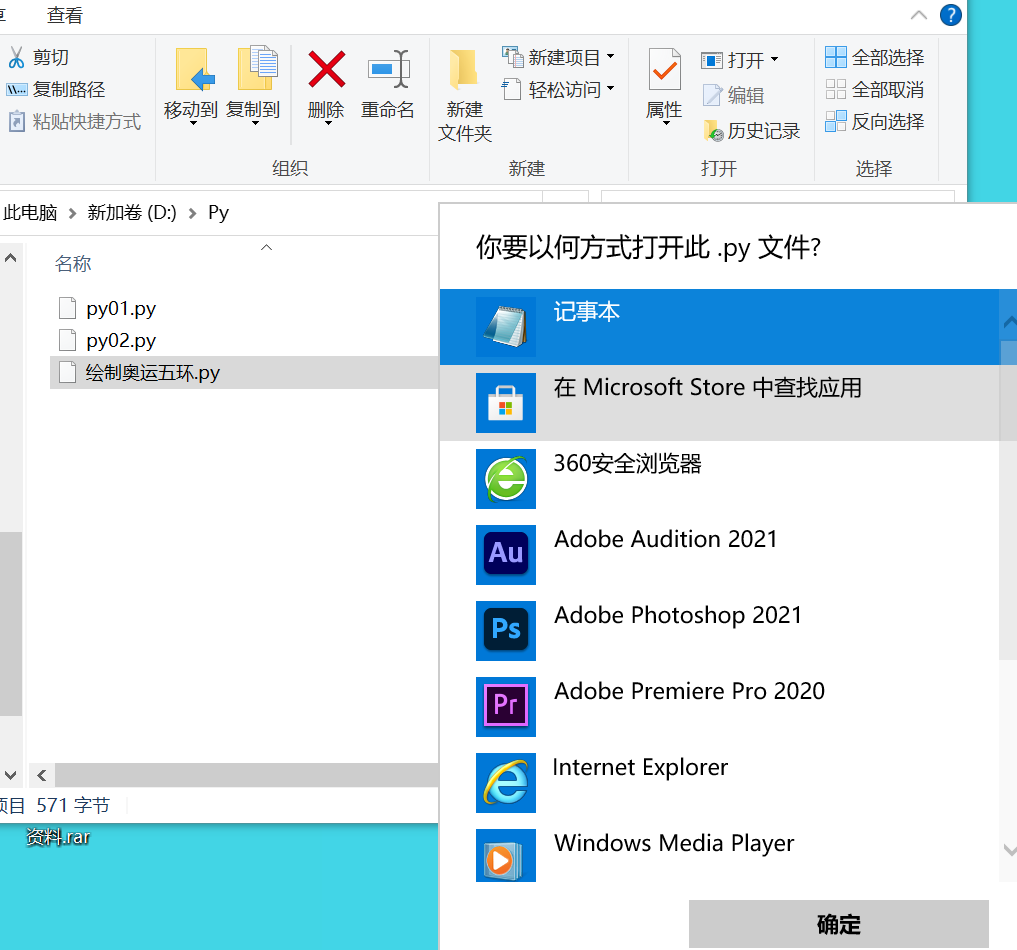Screen dimensions: 1017x950
Task: Open the 轻松访问 dropdown arrow
Action: (610, 89)
